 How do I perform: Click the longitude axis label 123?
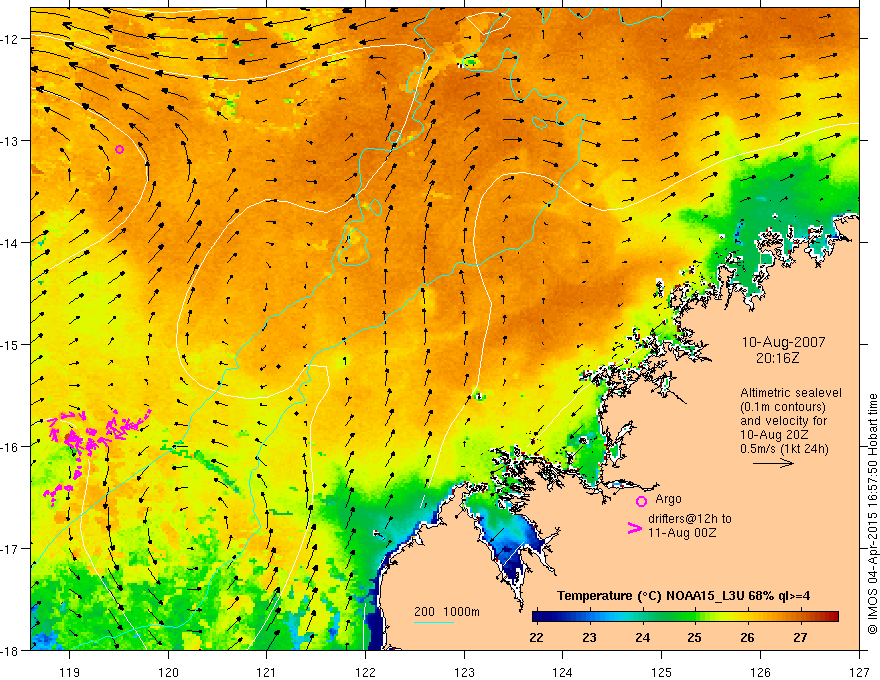pos(464,672)
